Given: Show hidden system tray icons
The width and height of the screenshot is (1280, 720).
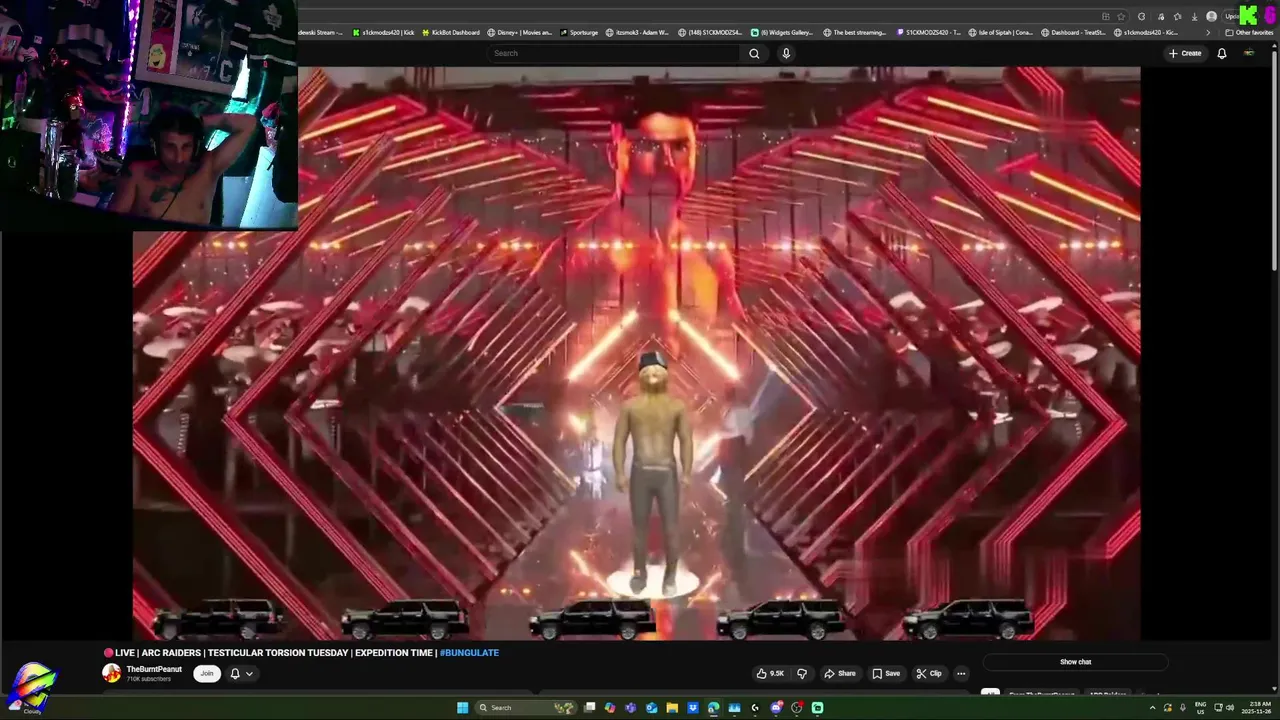Looking at the screenshot, I should coord(1153,708).
